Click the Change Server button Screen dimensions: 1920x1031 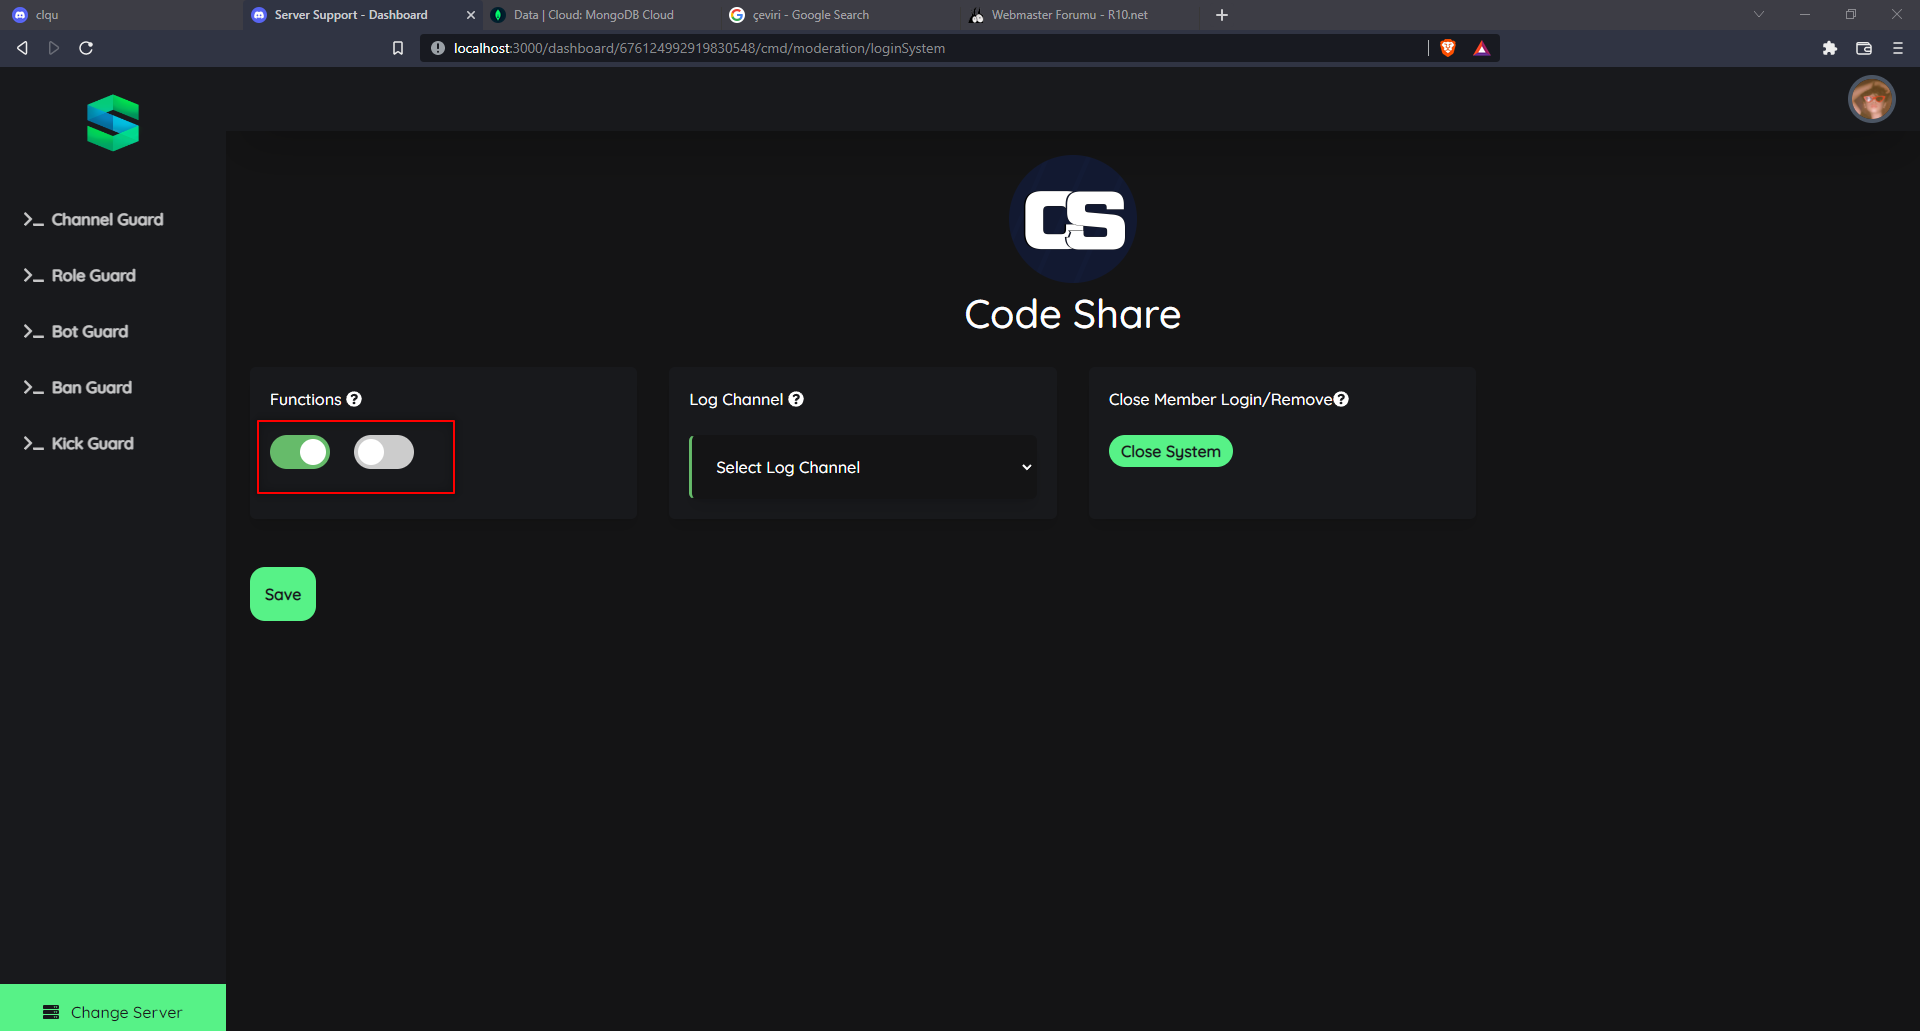click(113, 1007)
